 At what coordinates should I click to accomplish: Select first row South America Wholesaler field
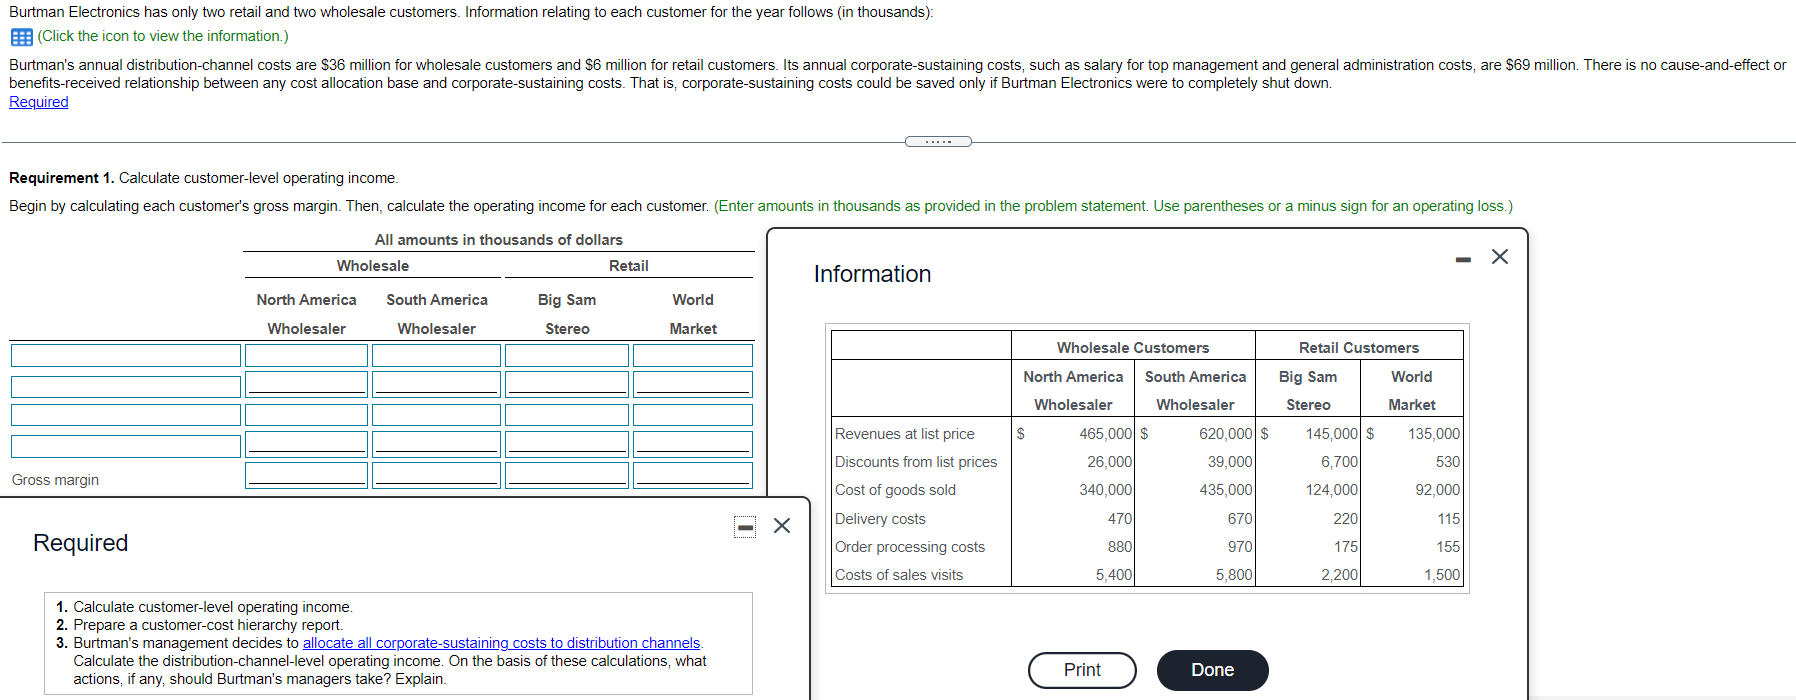436,355
